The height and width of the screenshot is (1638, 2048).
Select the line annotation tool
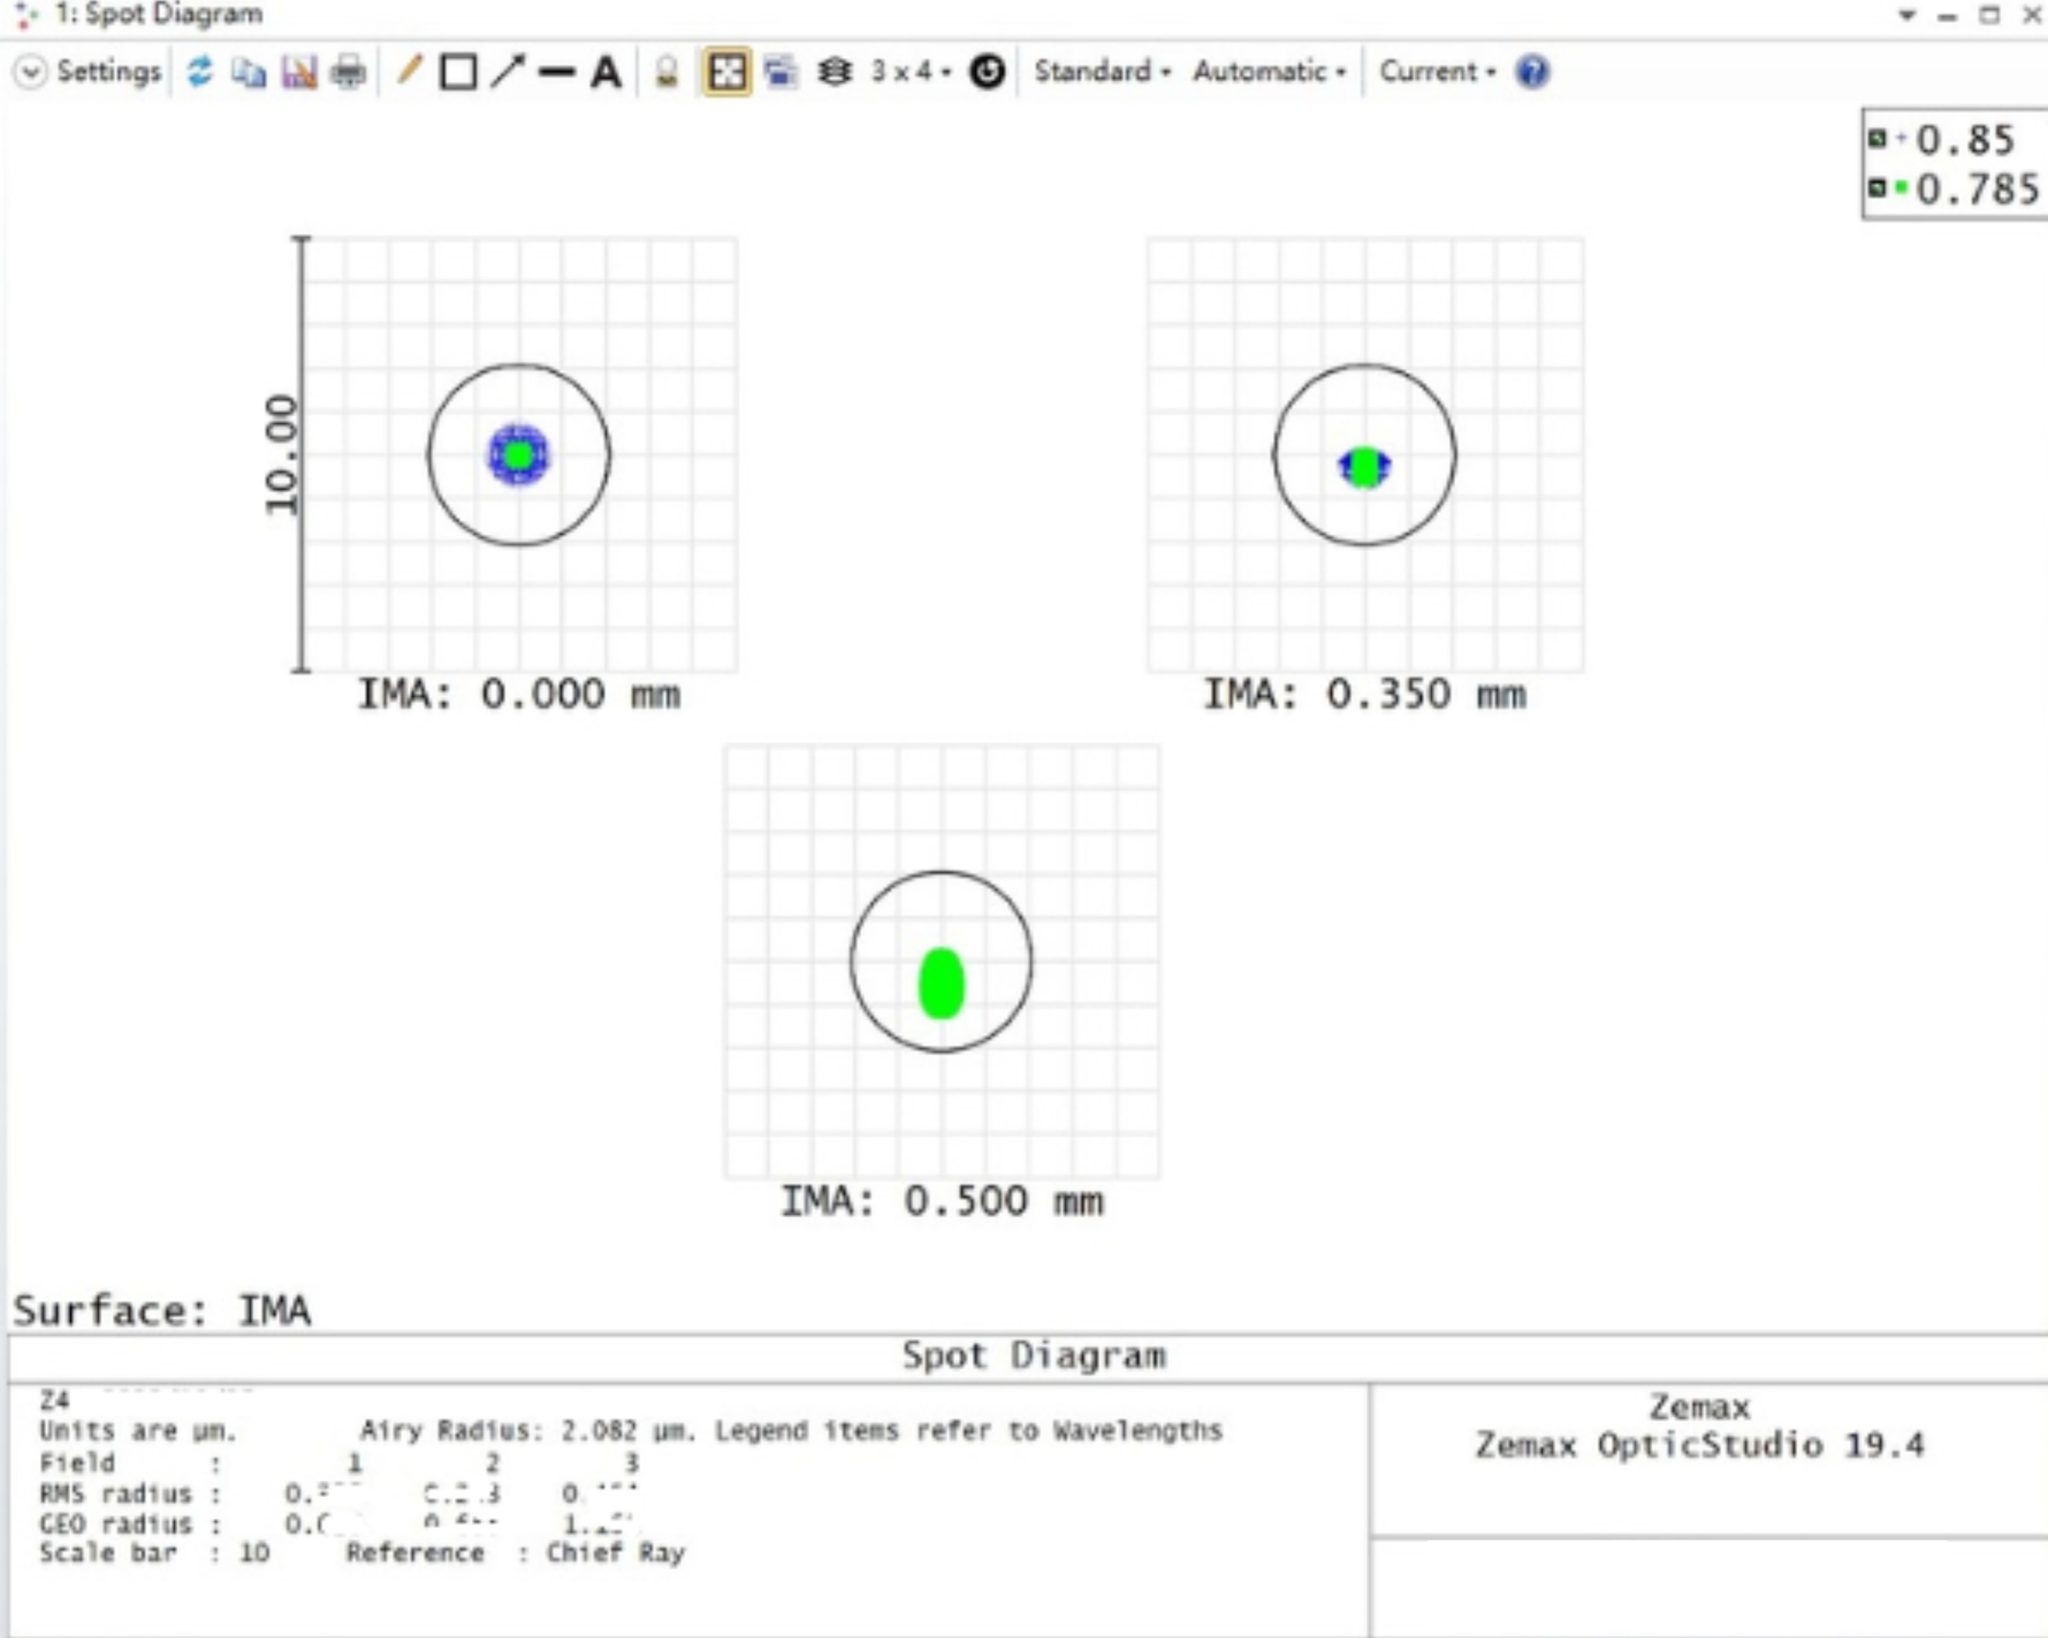(557, 70)
